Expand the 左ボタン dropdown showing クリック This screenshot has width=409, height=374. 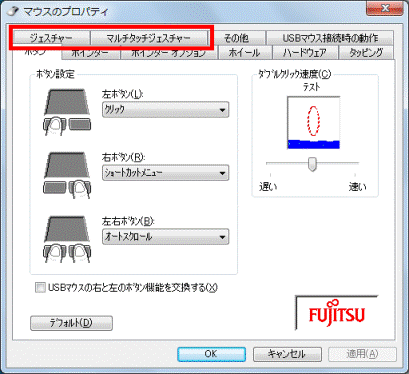(x=165, y=109)
